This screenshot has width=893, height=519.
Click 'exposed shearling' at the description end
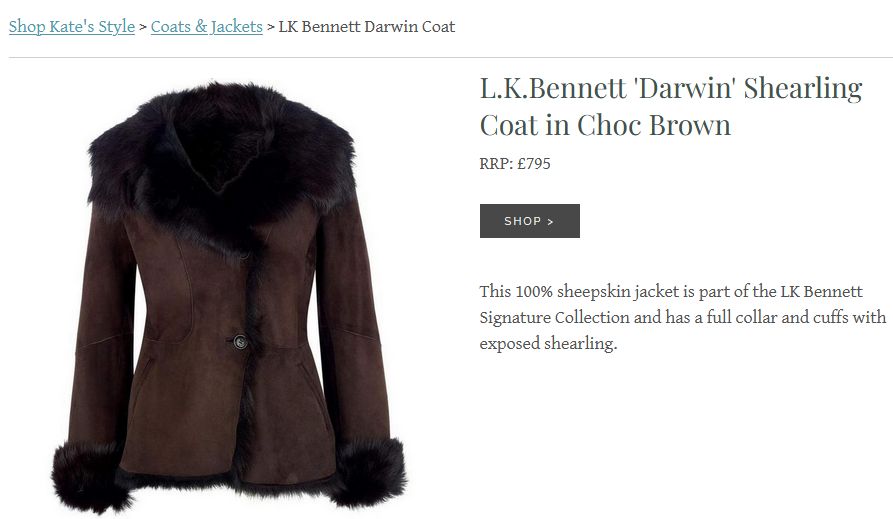point(548,344)
